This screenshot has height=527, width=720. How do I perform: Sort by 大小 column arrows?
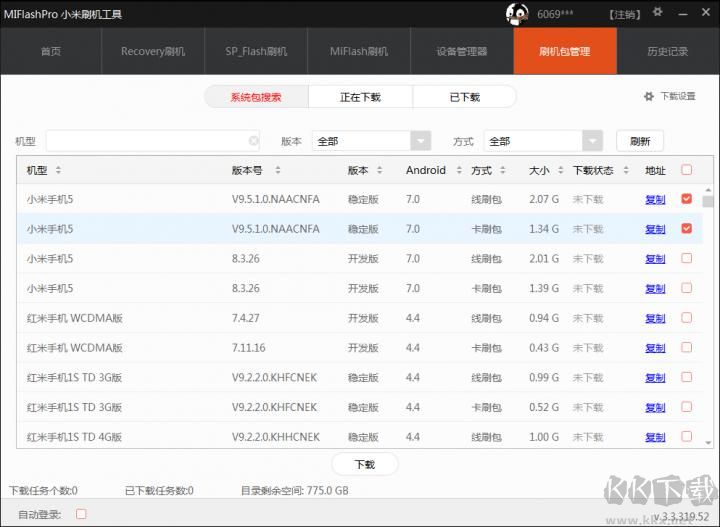click(561, 170)
